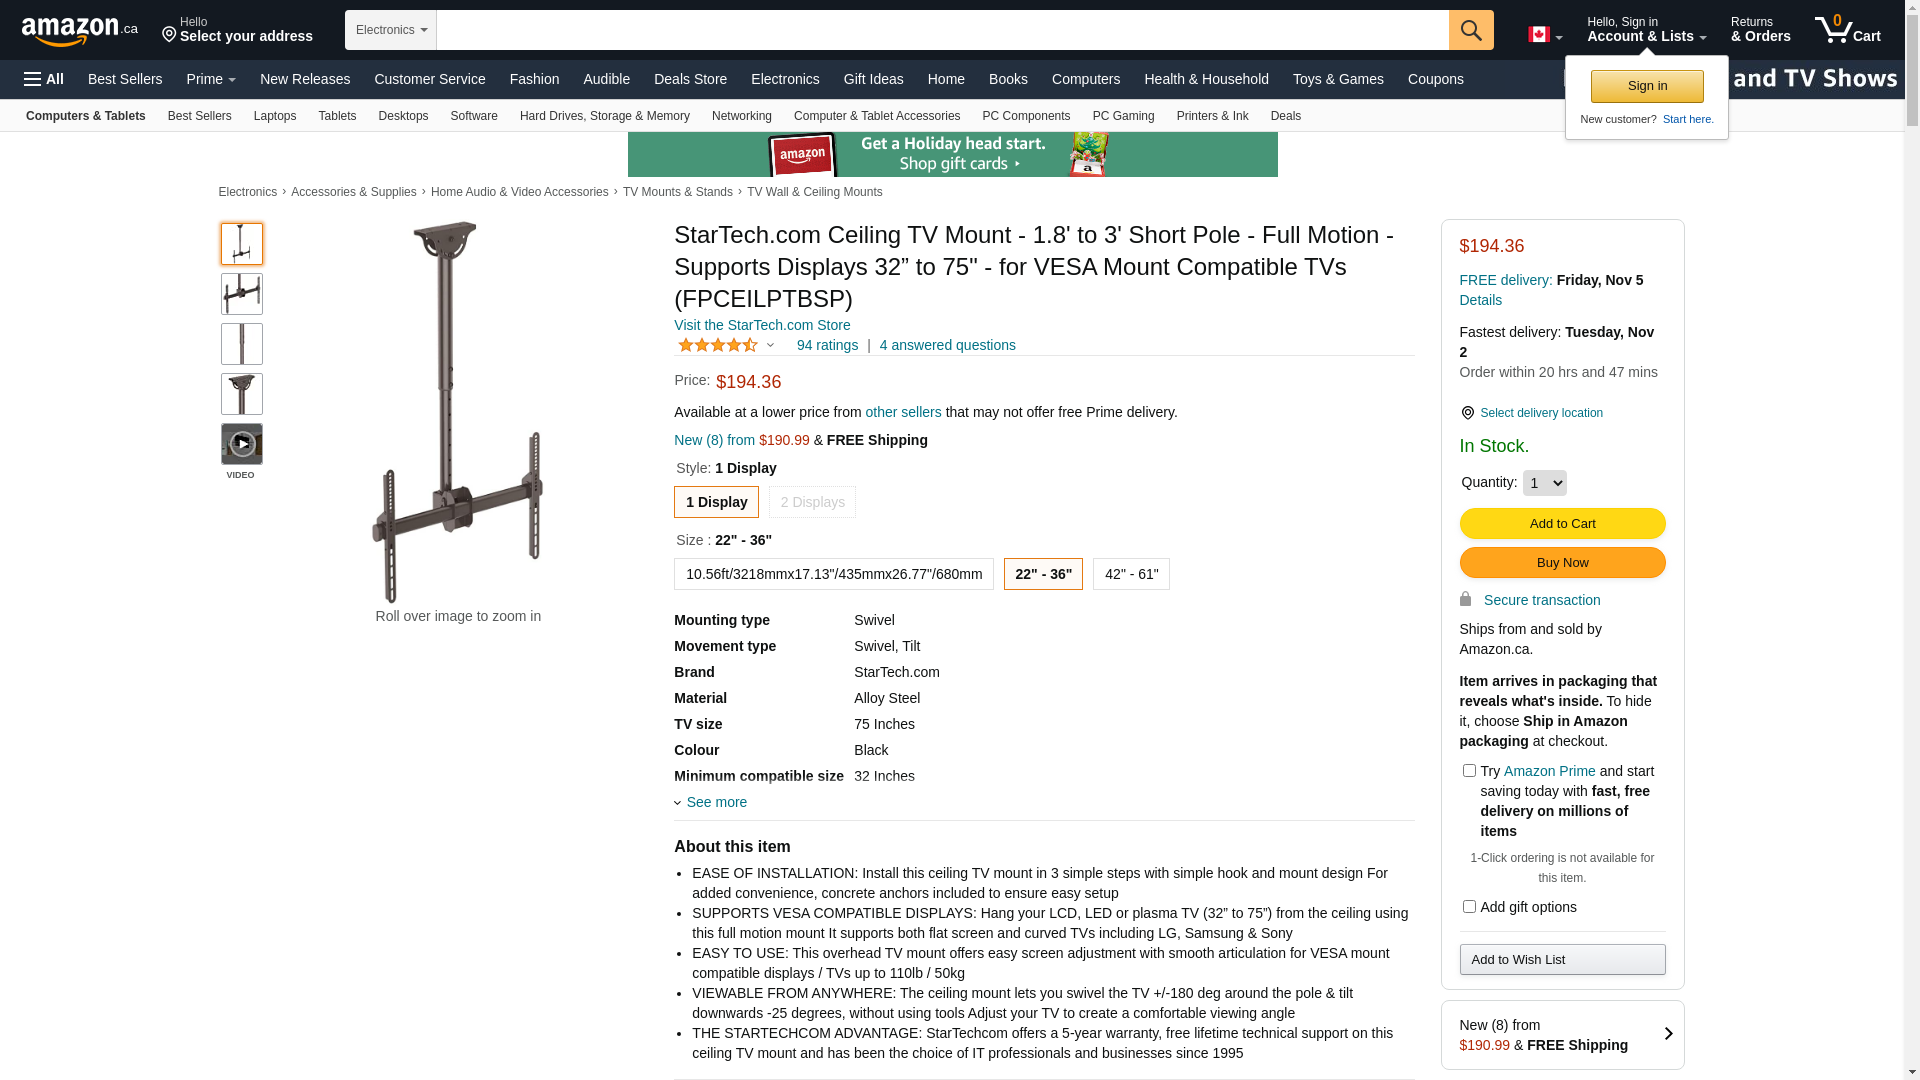
Task: Expand See more product details
Action: pos(715,802)
